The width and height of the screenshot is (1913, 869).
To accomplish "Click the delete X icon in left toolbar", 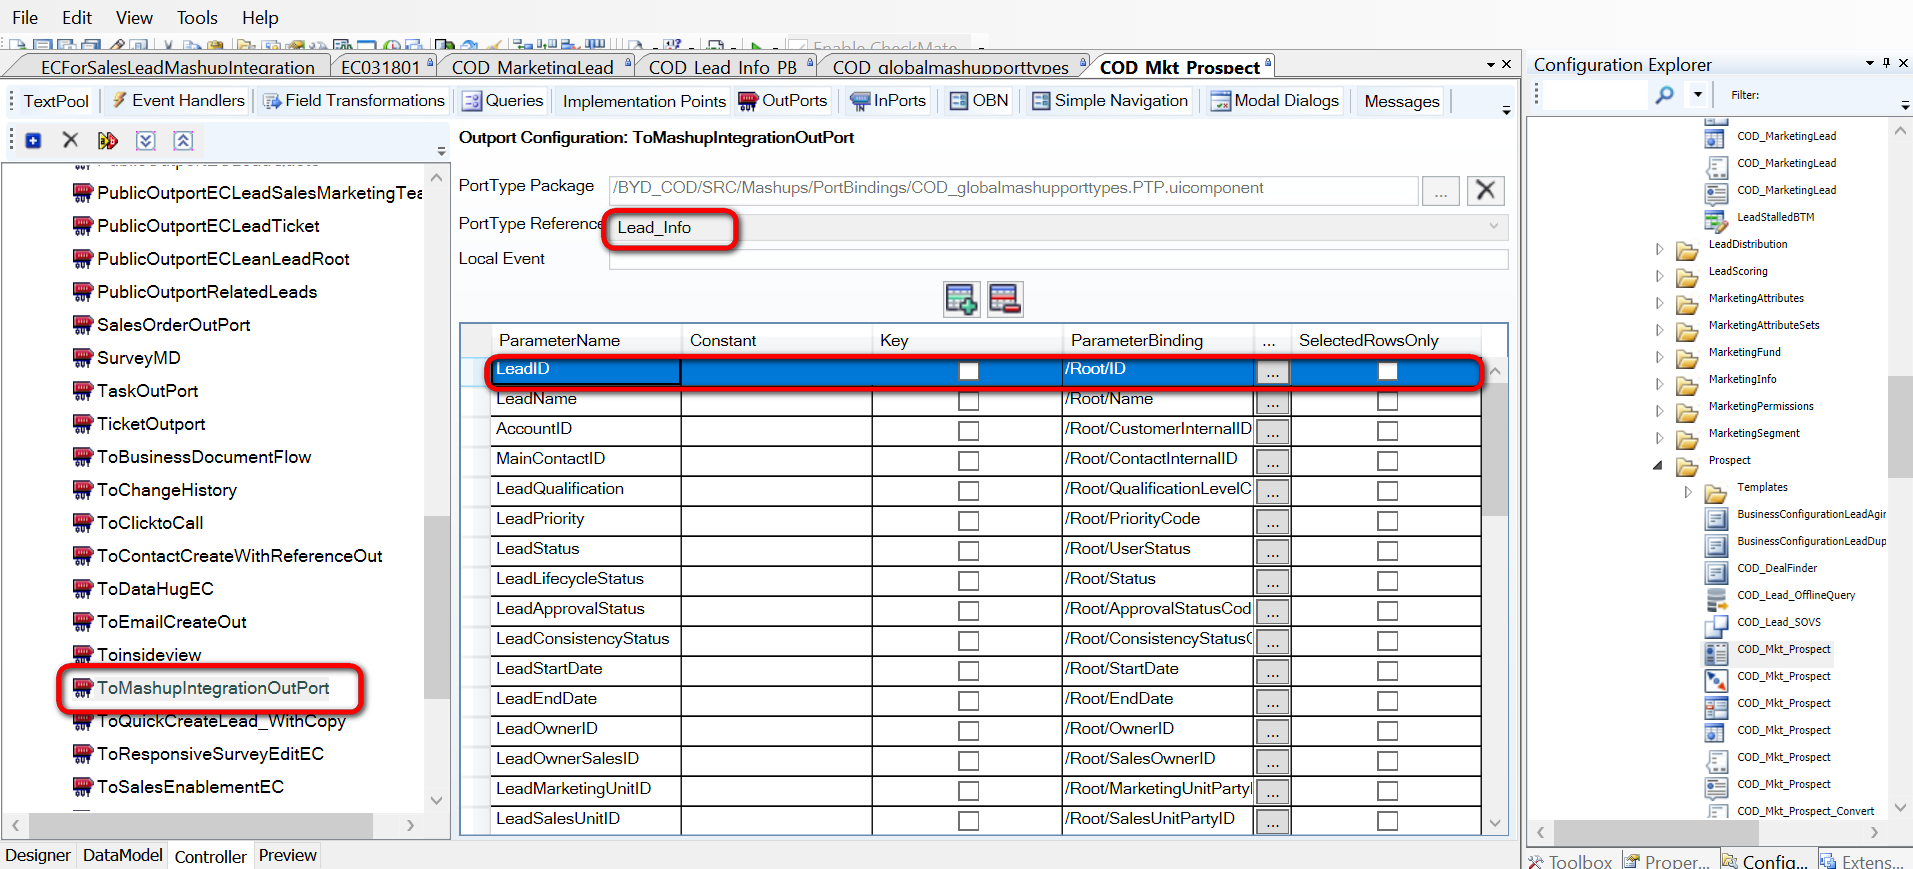I will point(70,140).
